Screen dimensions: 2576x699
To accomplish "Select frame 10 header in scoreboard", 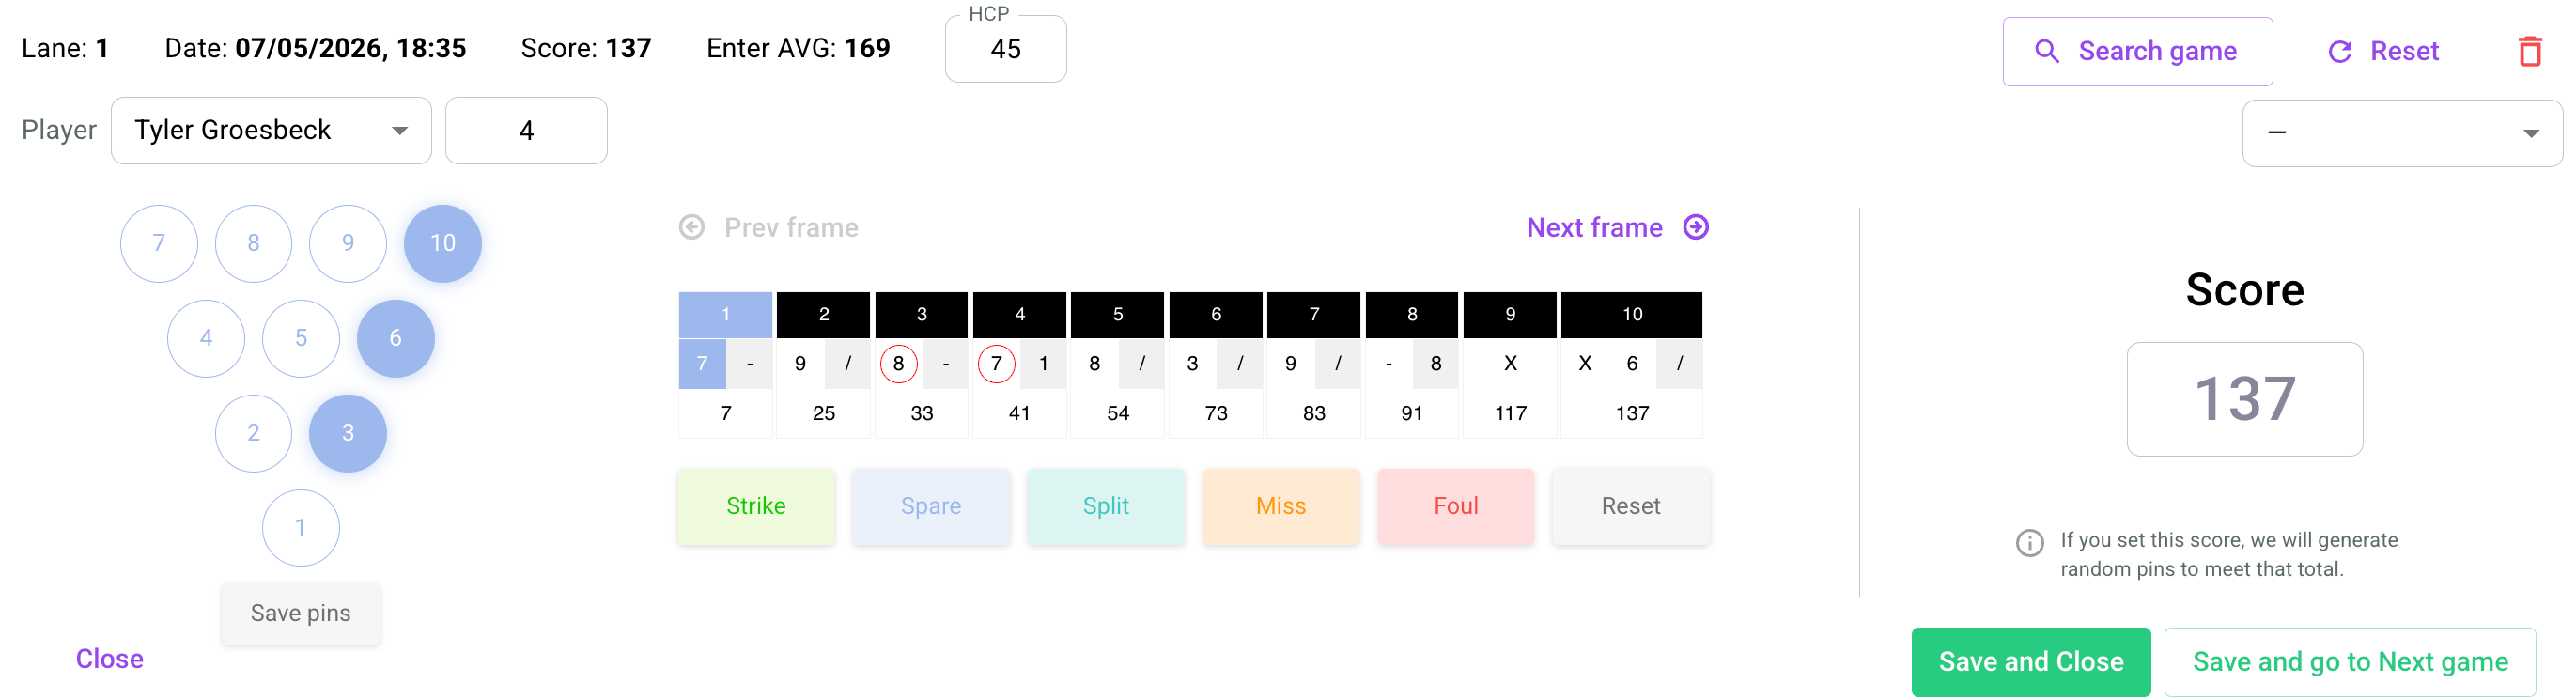I will click(x=1631, y=314).
